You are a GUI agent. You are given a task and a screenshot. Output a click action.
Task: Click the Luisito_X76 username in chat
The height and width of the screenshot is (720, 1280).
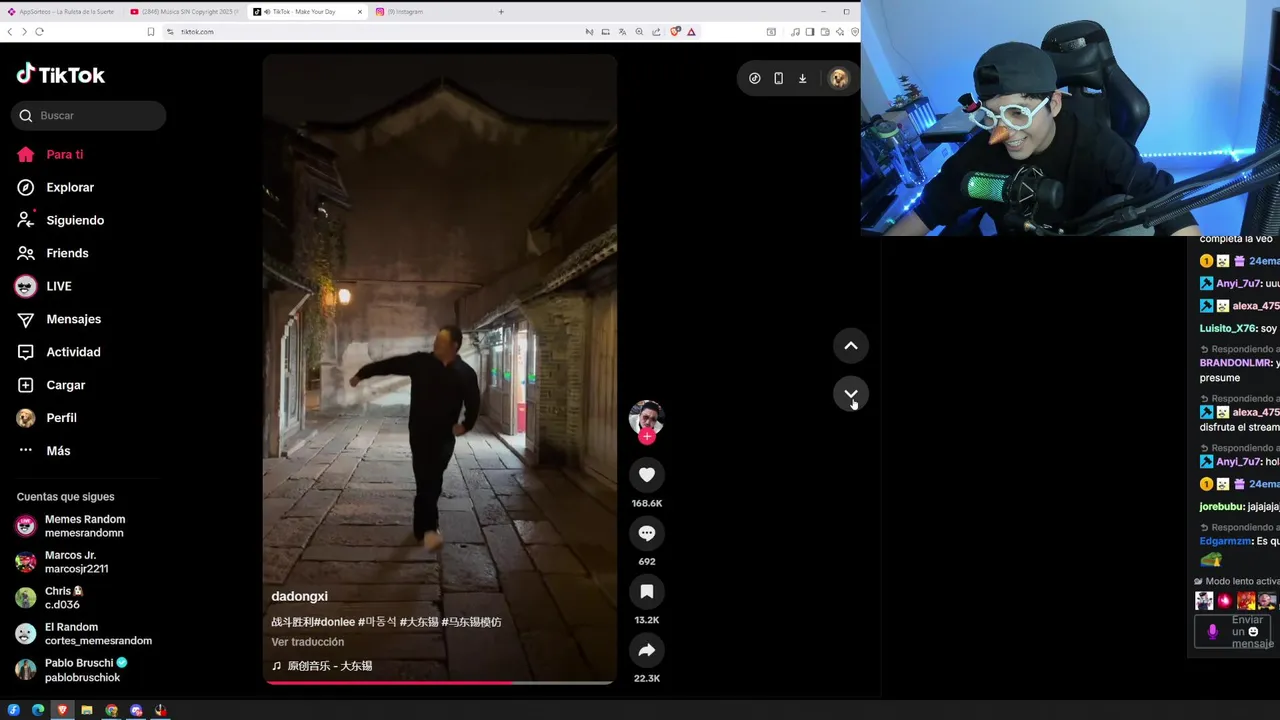(x=1228, y=328)
